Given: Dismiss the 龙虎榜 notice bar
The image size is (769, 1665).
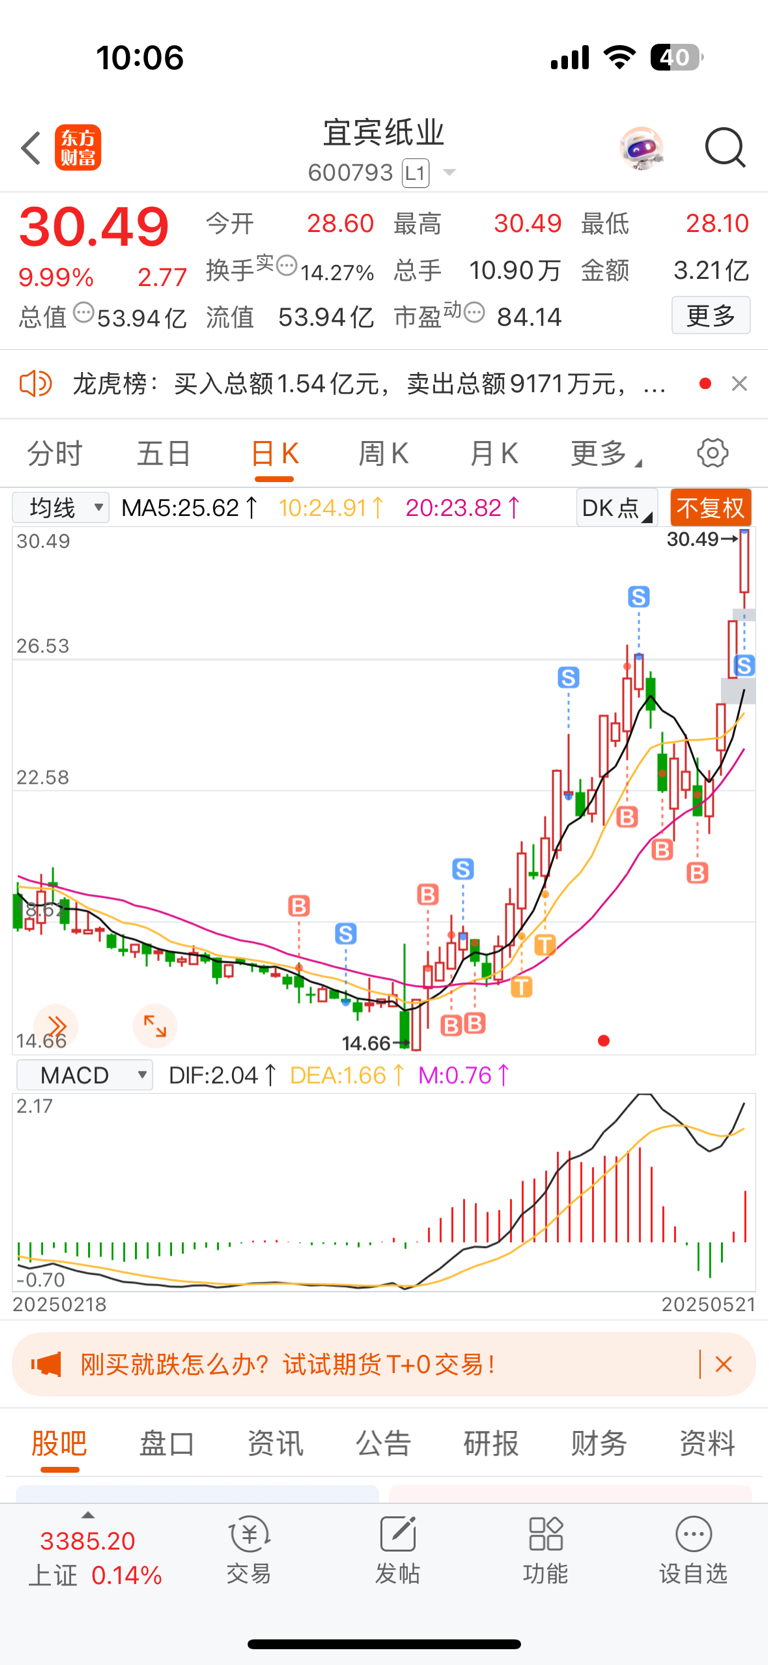Looking at the screenshot, I should pos(739,384).
